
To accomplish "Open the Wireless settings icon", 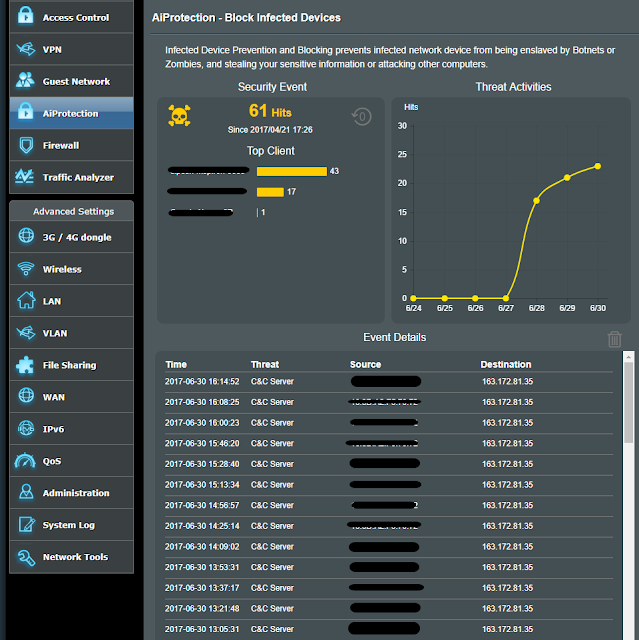I will pos(26,269).
